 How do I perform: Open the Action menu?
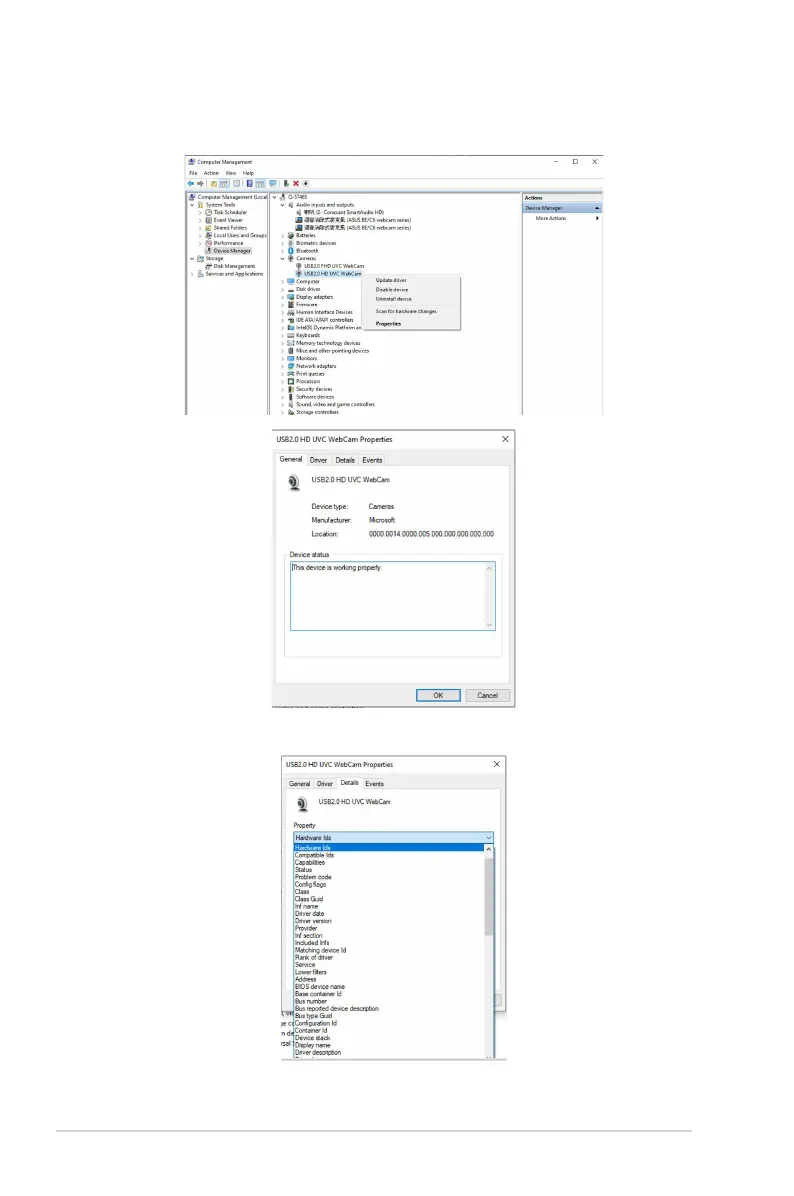(x=211, y=173)
